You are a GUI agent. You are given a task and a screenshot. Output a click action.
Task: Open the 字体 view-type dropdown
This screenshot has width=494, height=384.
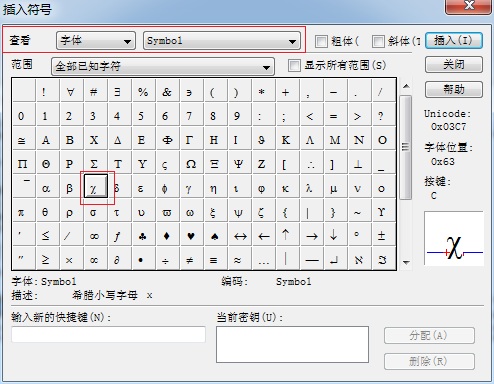point(96,41)
